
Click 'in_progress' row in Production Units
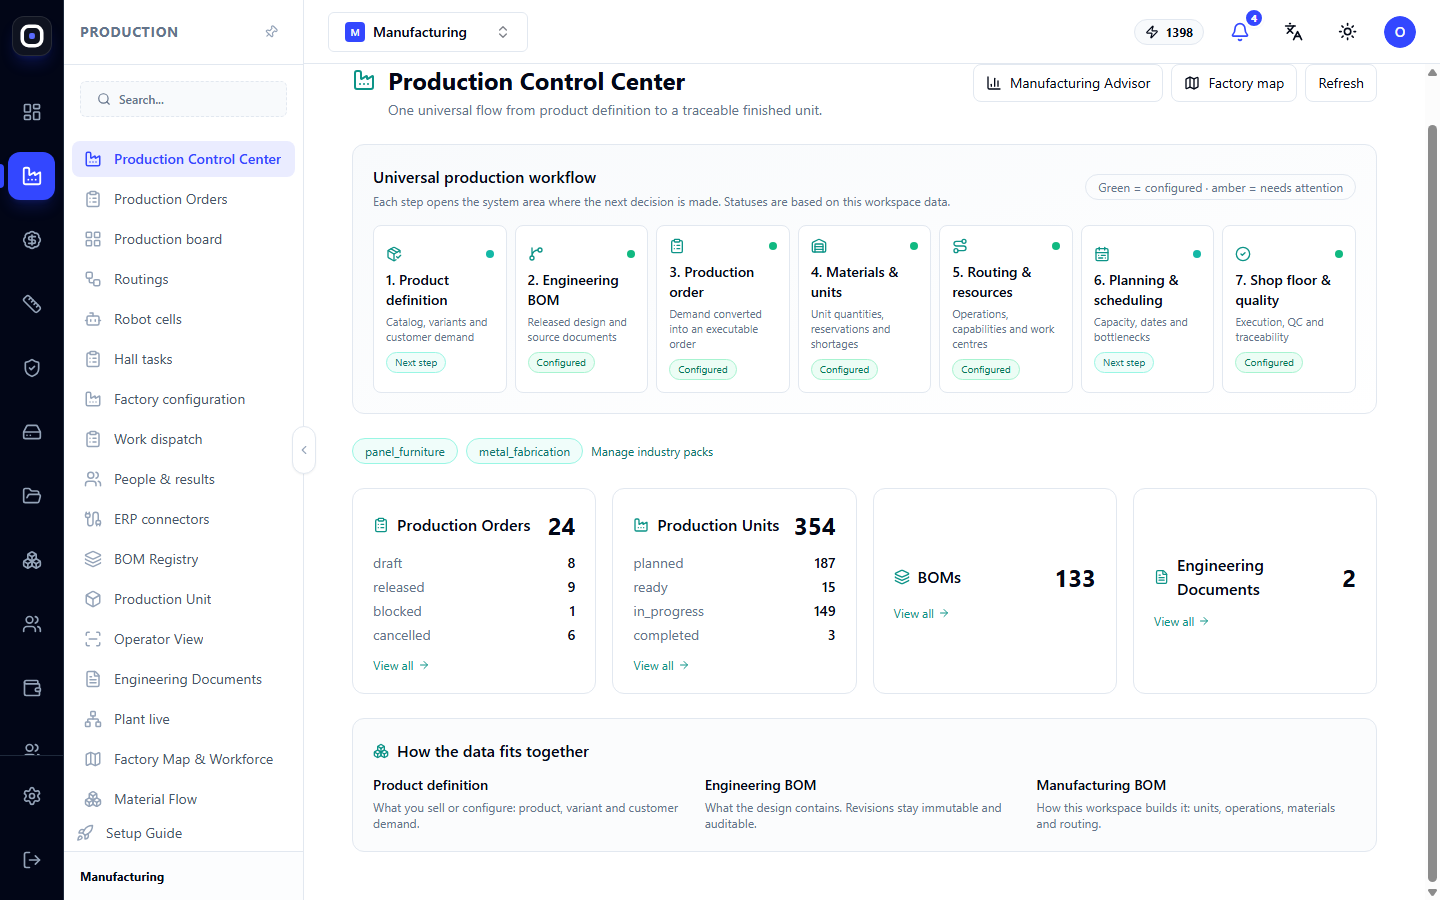click(x=734, y=611)
